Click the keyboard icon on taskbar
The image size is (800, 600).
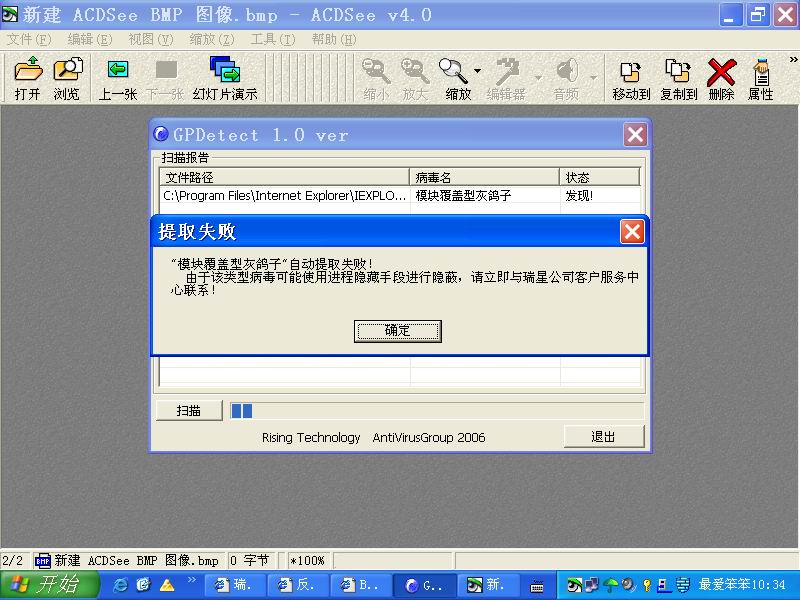pyautogui.click(x=536, y=586)
